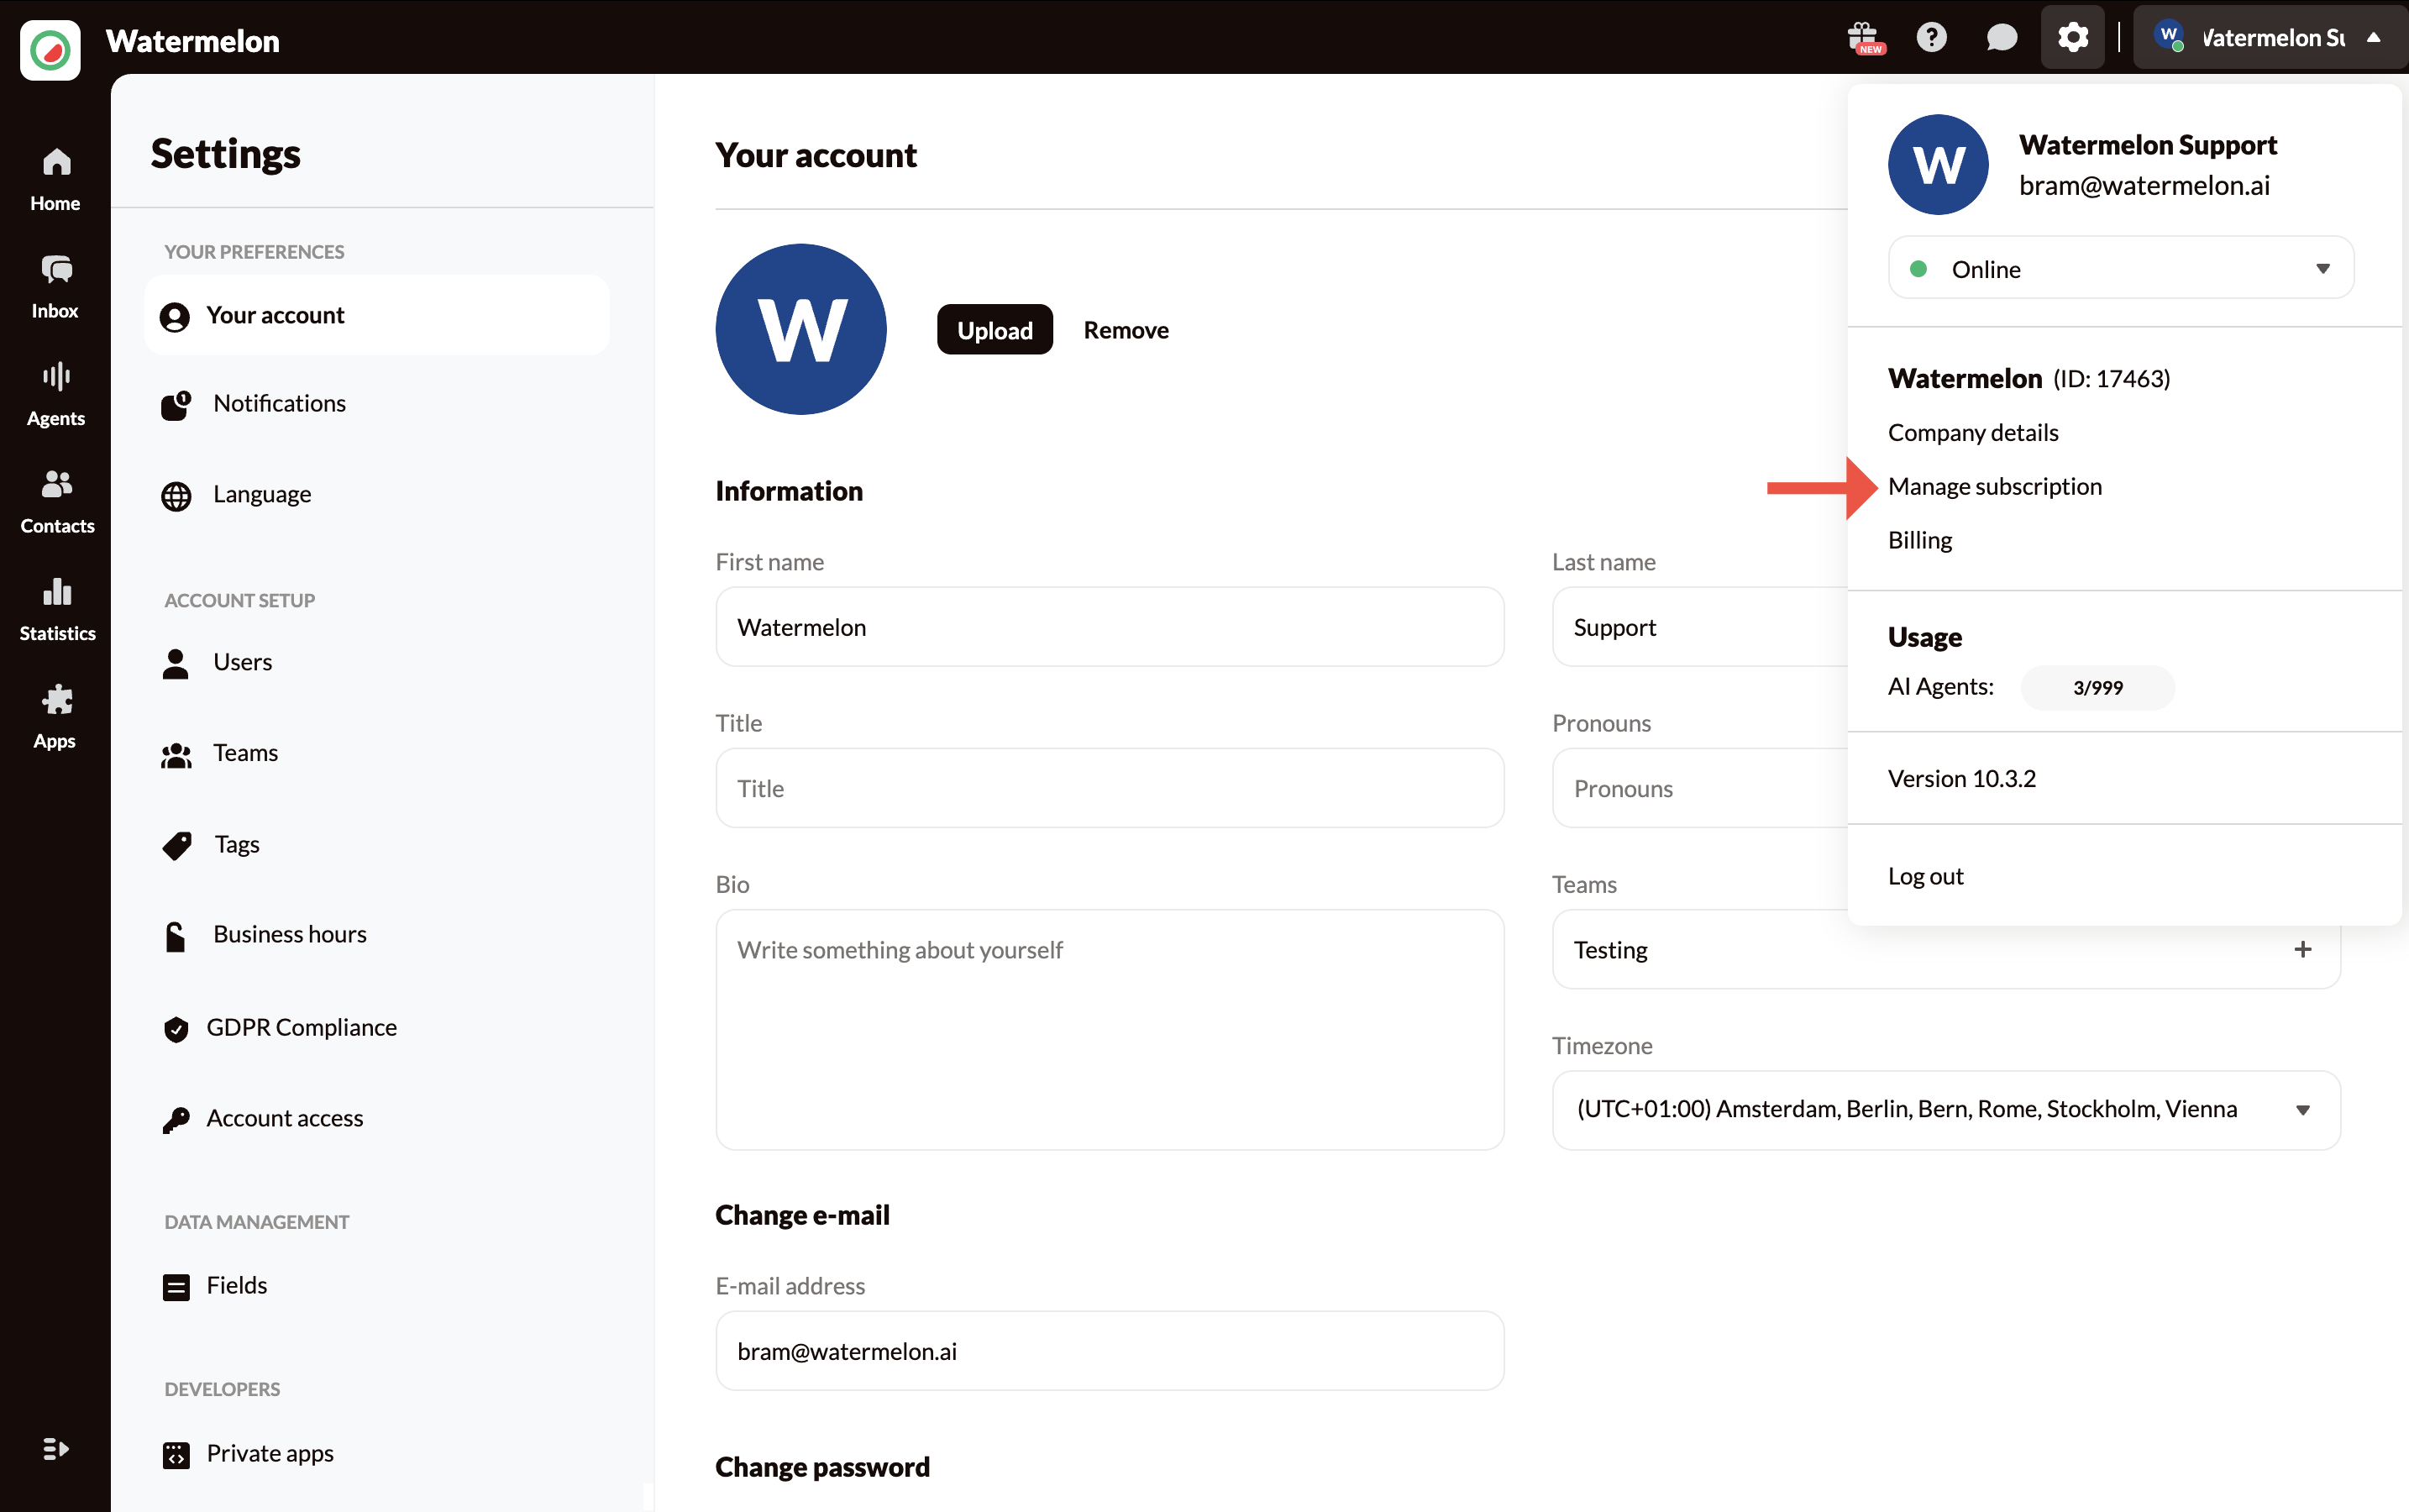Viewport: 2409px width, 1512px height.
Task: Open Manage subscription
Action: pyautogui.click(x=1994, y=486)
